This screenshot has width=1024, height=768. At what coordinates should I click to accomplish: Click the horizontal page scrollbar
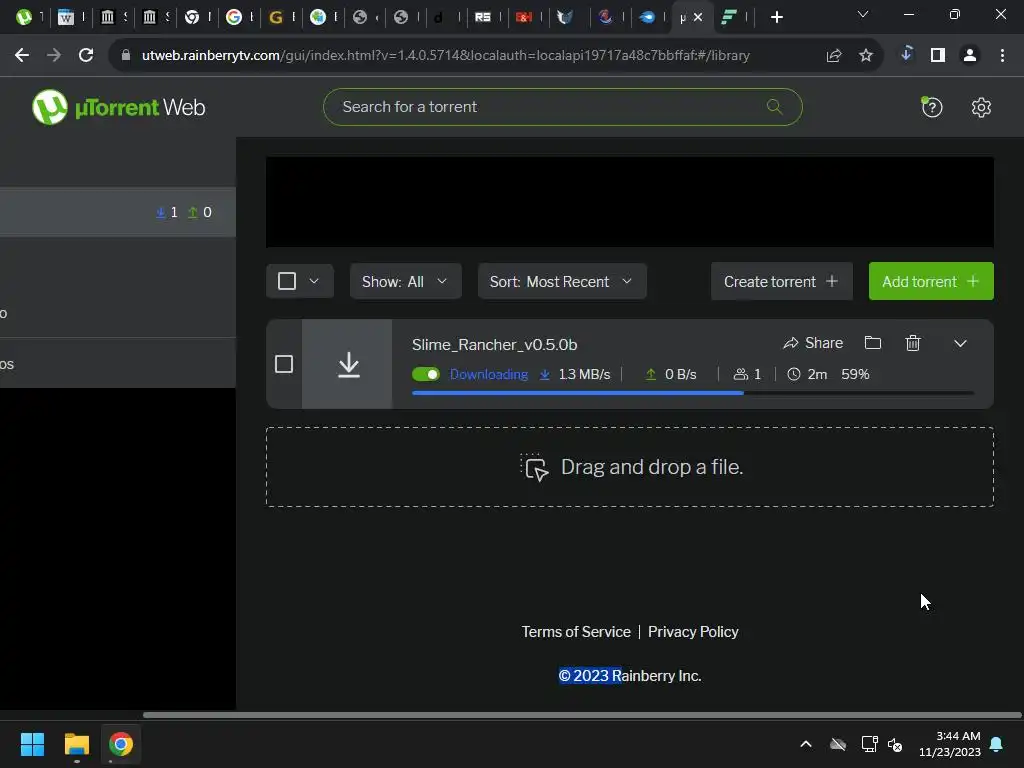point(581,714)
